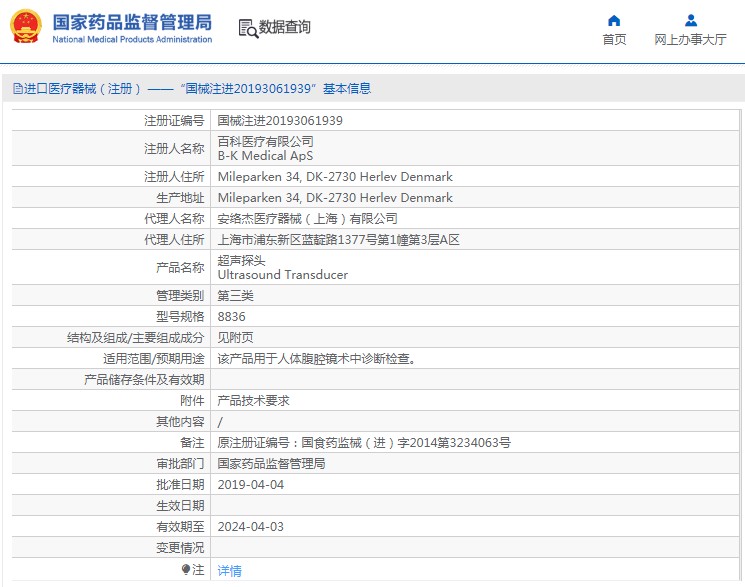This screenshot has width=745, height=587.
Task: Open the 数据查询 search icon
Action: pos(248,29)
